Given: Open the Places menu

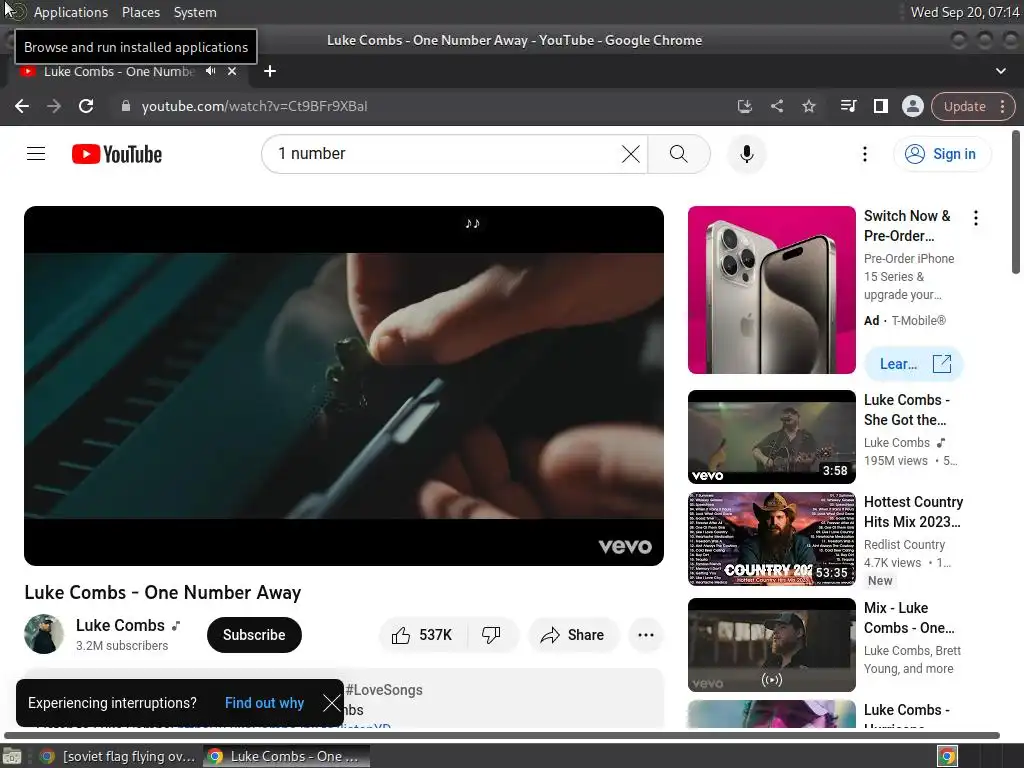Looking at the screenshot, I should point(140,12).
